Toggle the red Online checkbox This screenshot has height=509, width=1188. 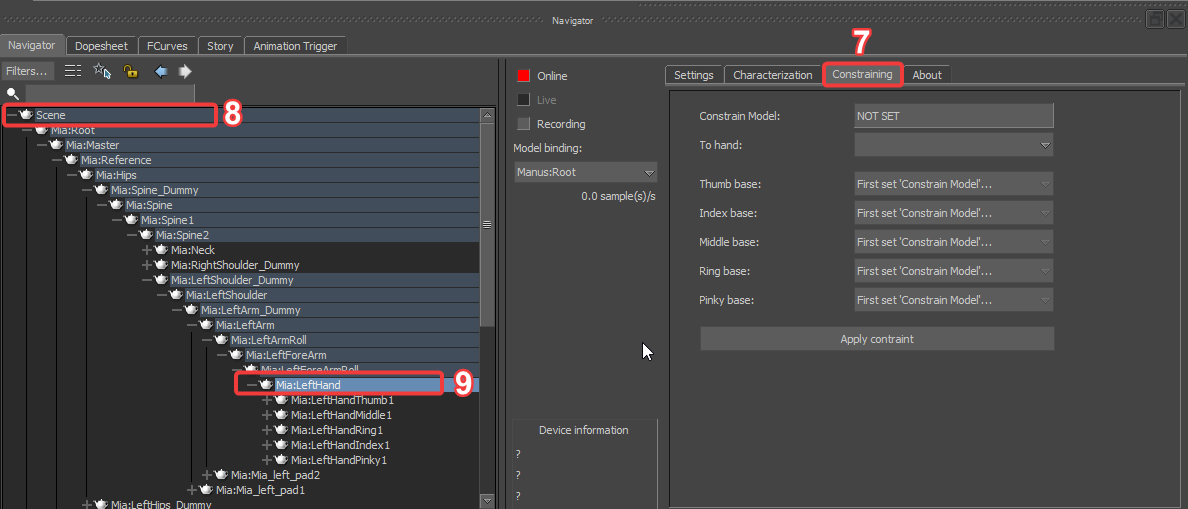523,76
